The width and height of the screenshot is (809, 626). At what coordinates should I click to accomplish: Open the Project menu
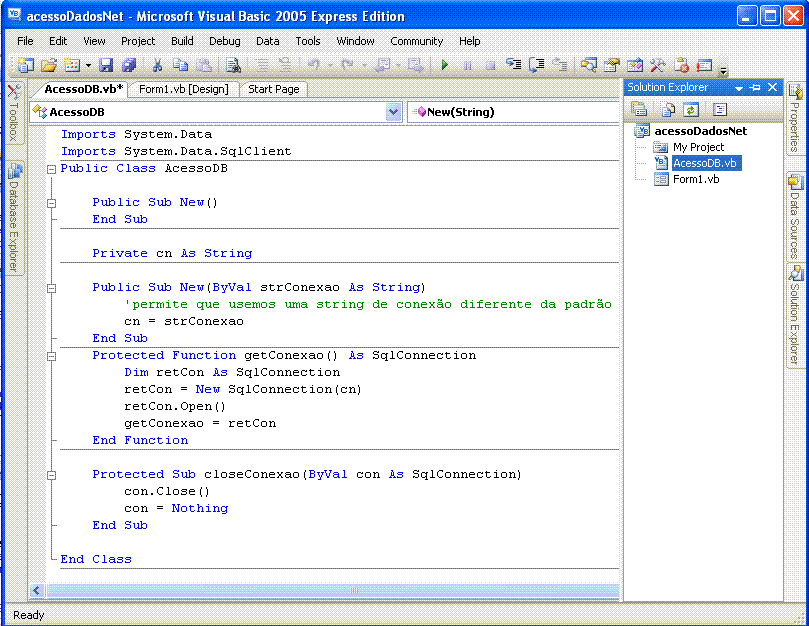[x=138, y=41]
